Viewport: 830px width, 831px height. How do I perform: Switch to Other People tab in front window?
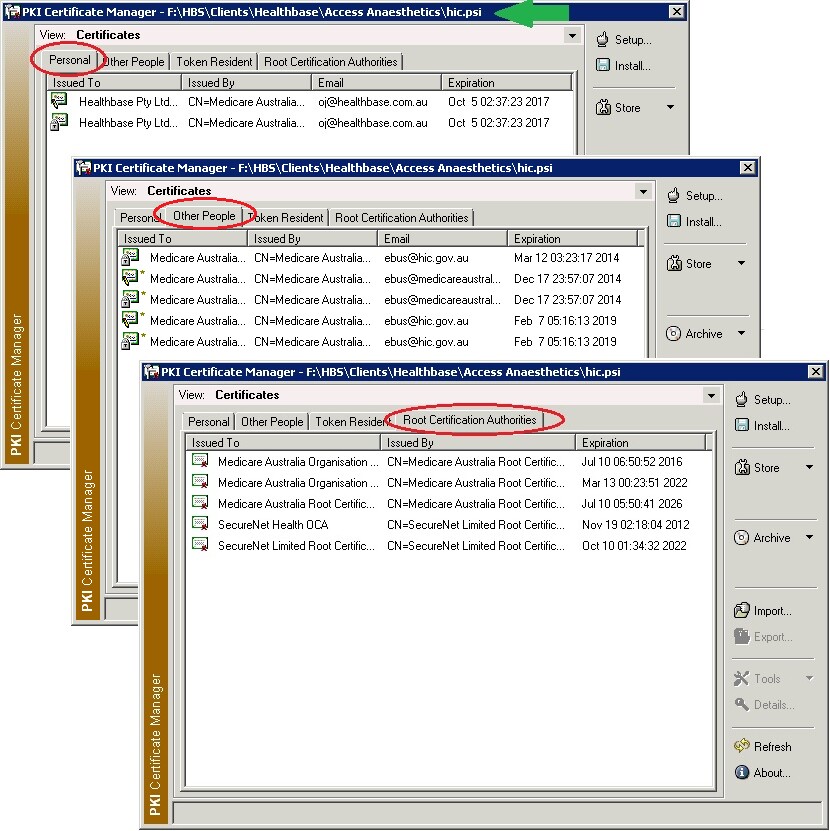[272, 421]
